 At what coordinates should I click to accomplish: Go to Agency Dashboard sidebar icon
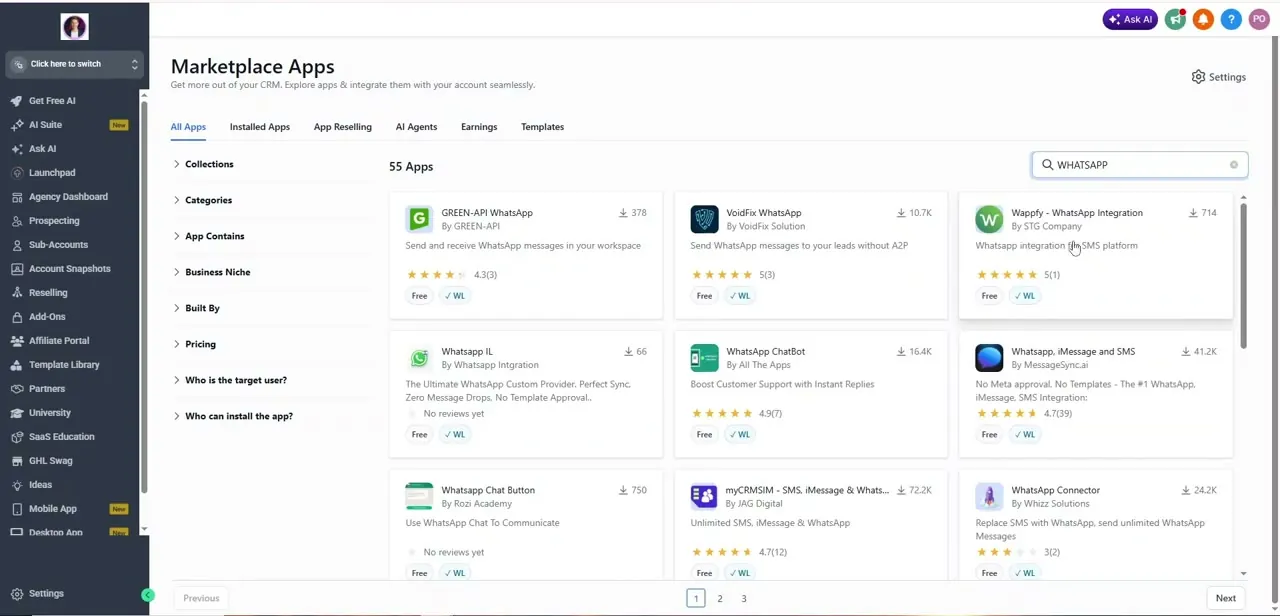pos(17,197)
